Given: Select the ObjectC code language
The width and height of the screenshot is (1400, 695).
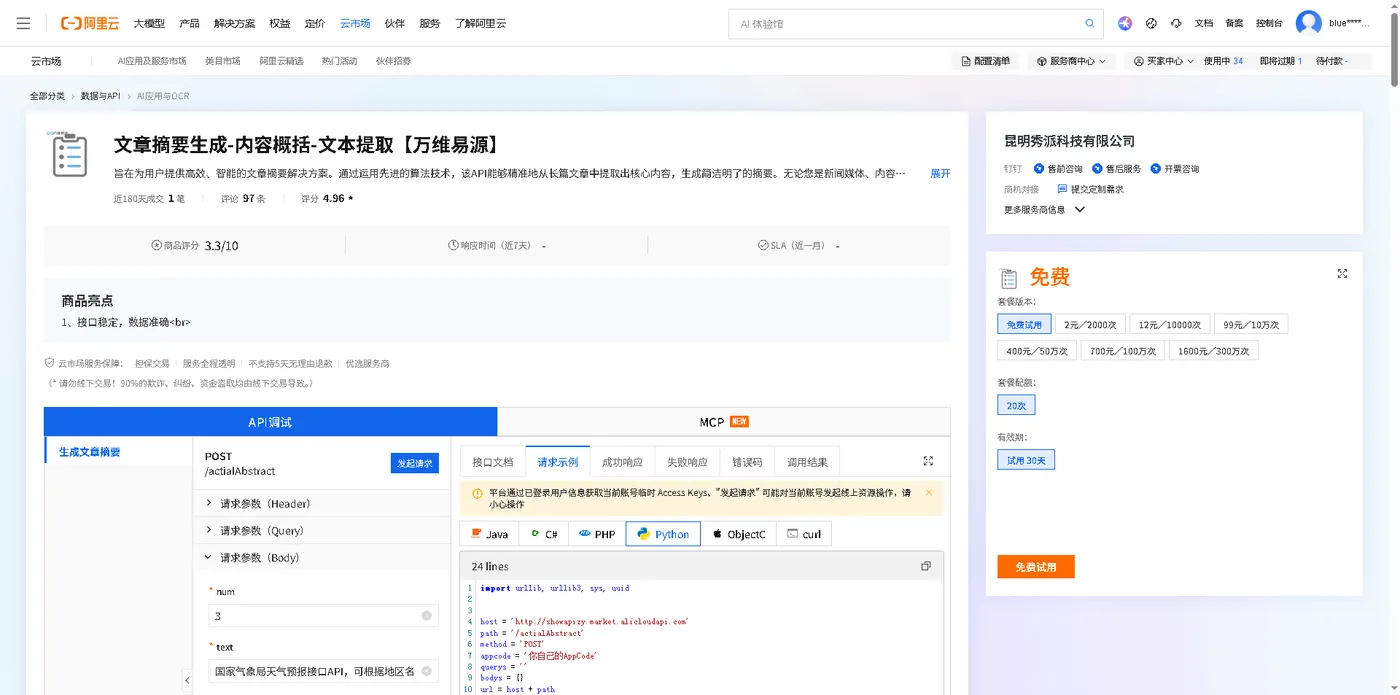Looking at the screenshot, I should [x=738, y=534].
